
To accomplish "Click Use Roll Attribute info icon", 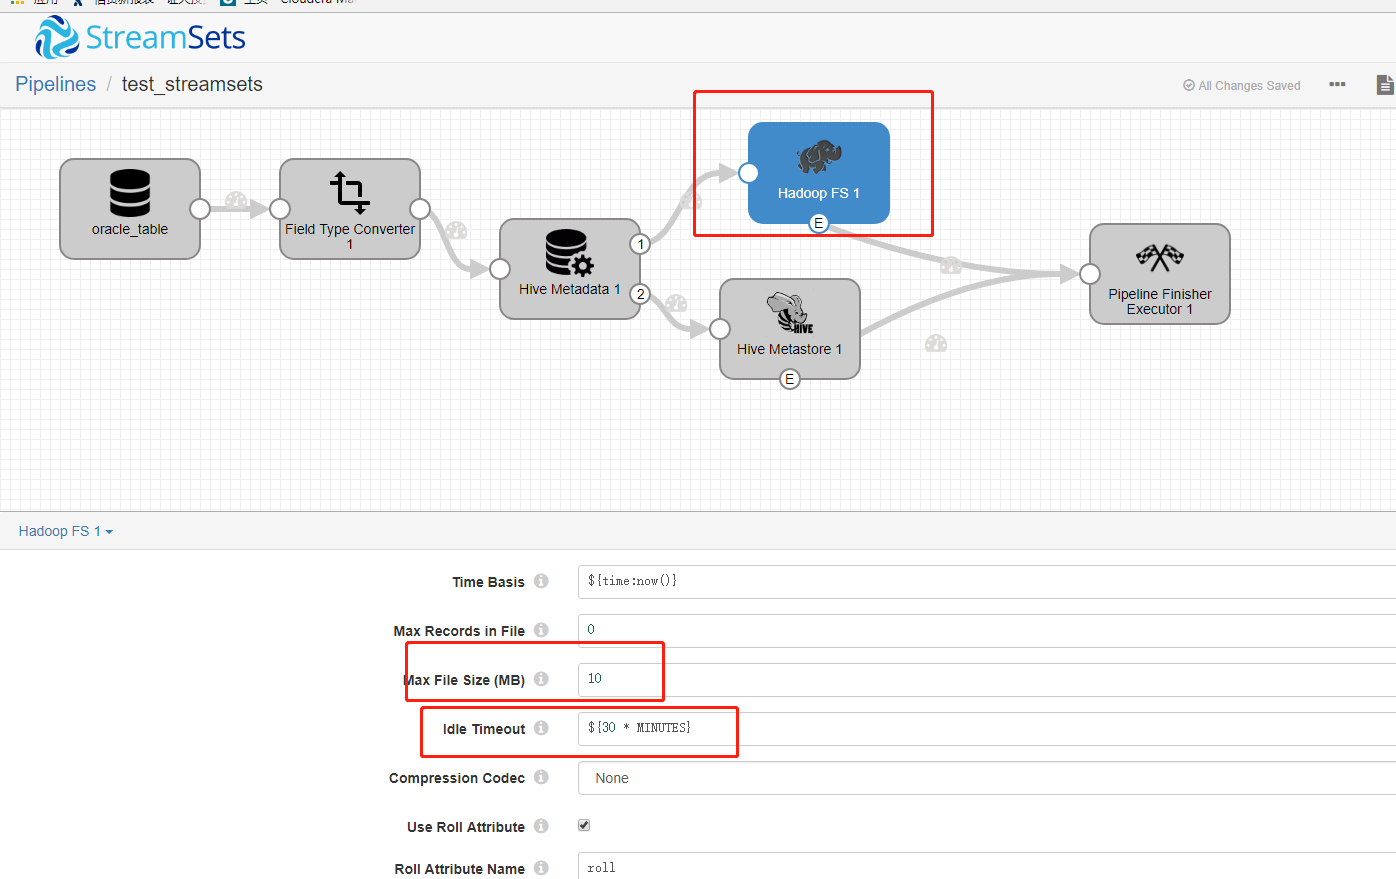I will click(541, 826).
